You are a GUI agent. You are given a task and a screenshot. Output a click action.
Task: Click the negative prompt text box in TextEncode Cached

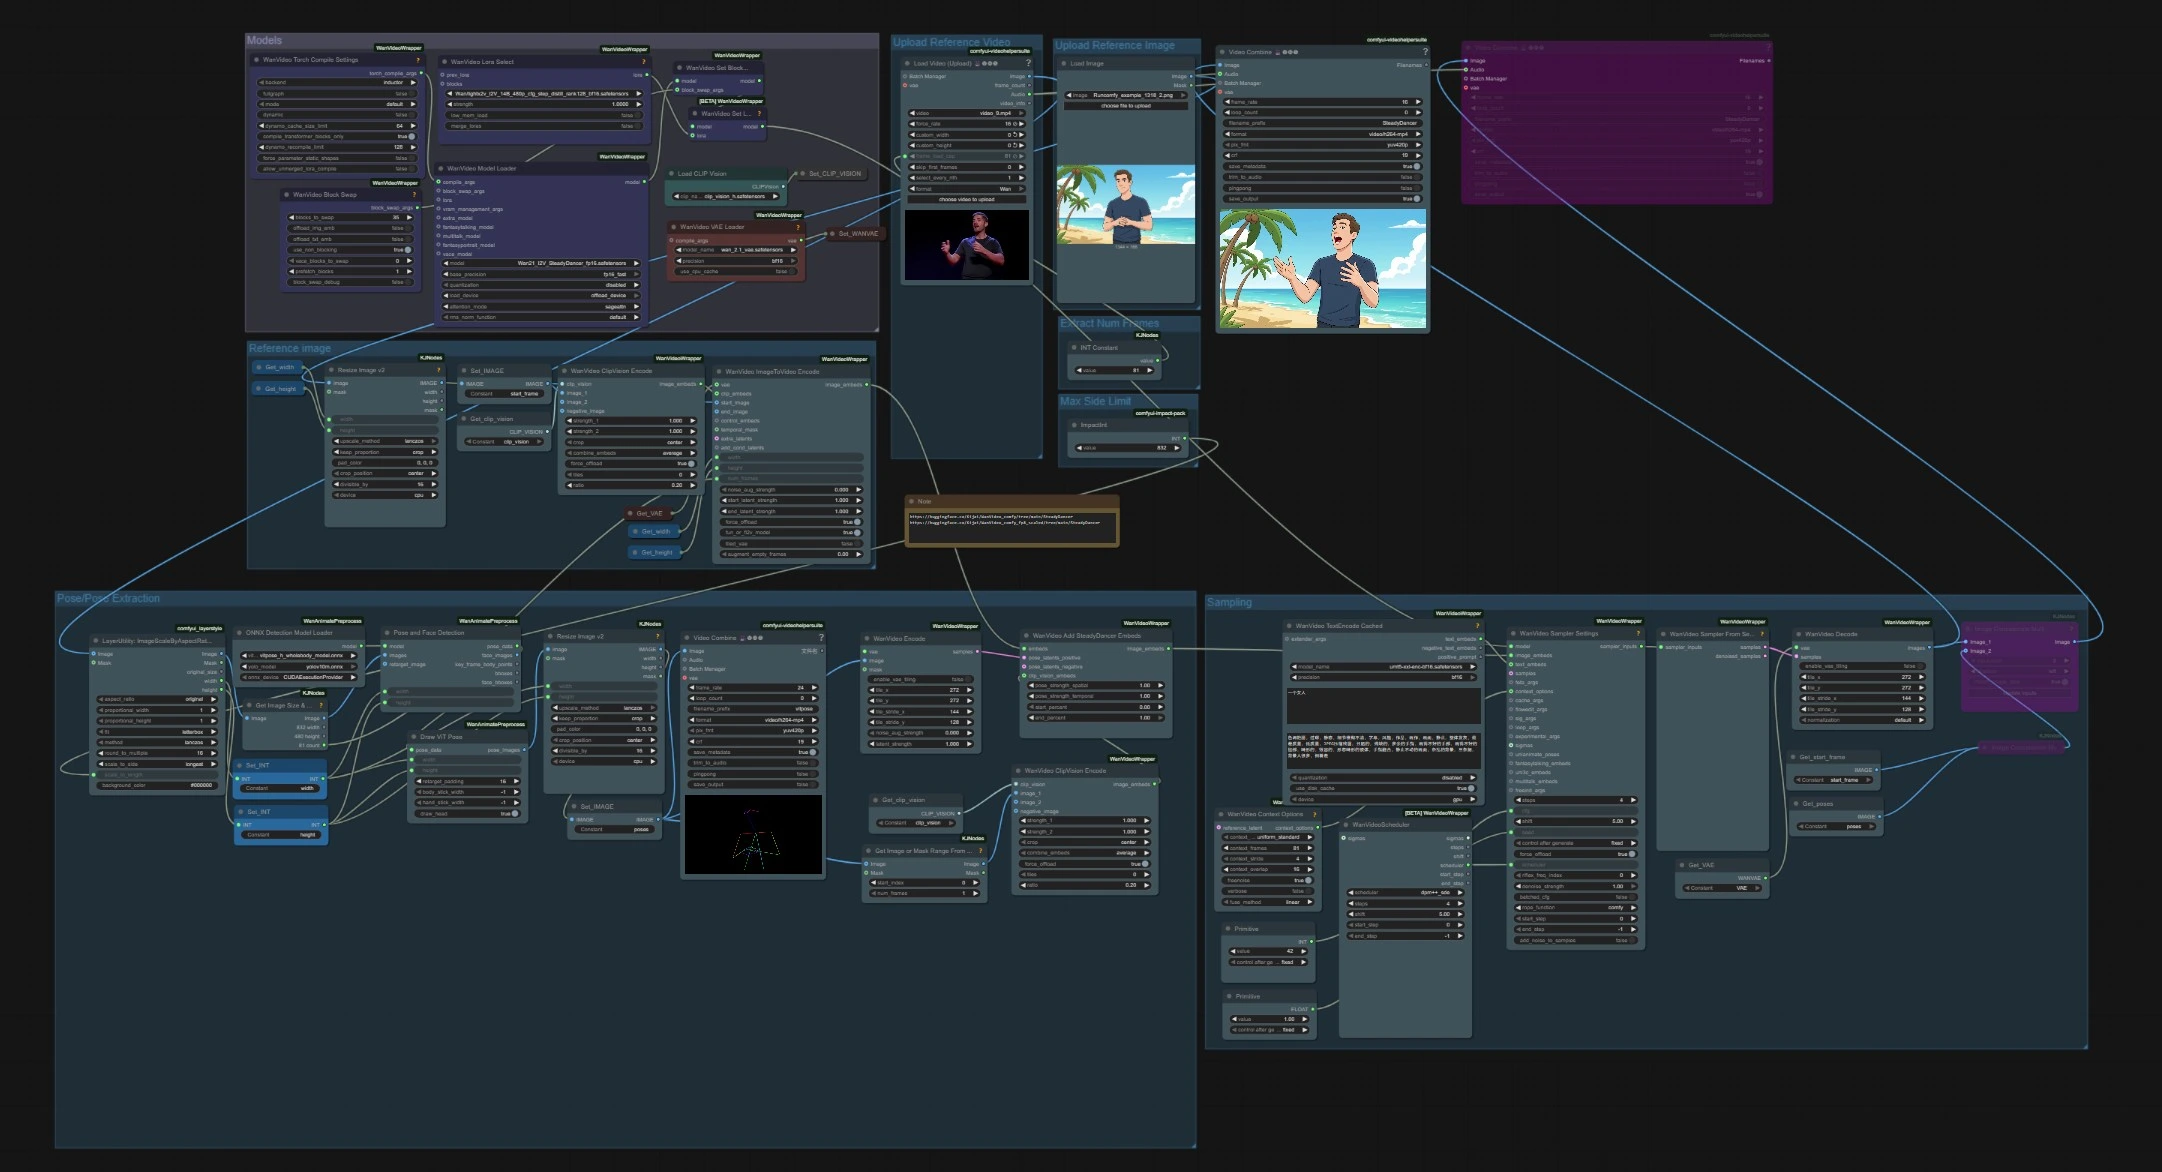[x=1383, y=751]
